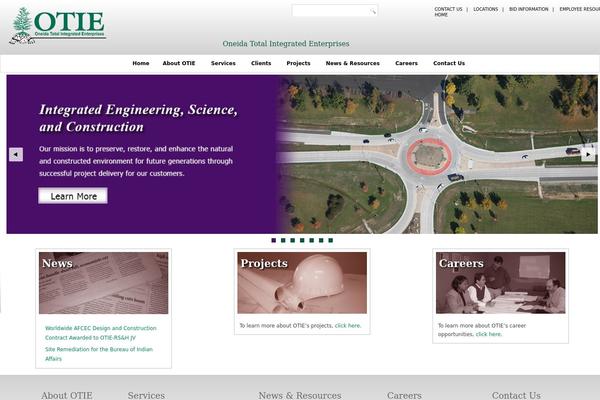Click 'click here' link under Careers
Screen dimensions: 600x400
coord(489,334)
